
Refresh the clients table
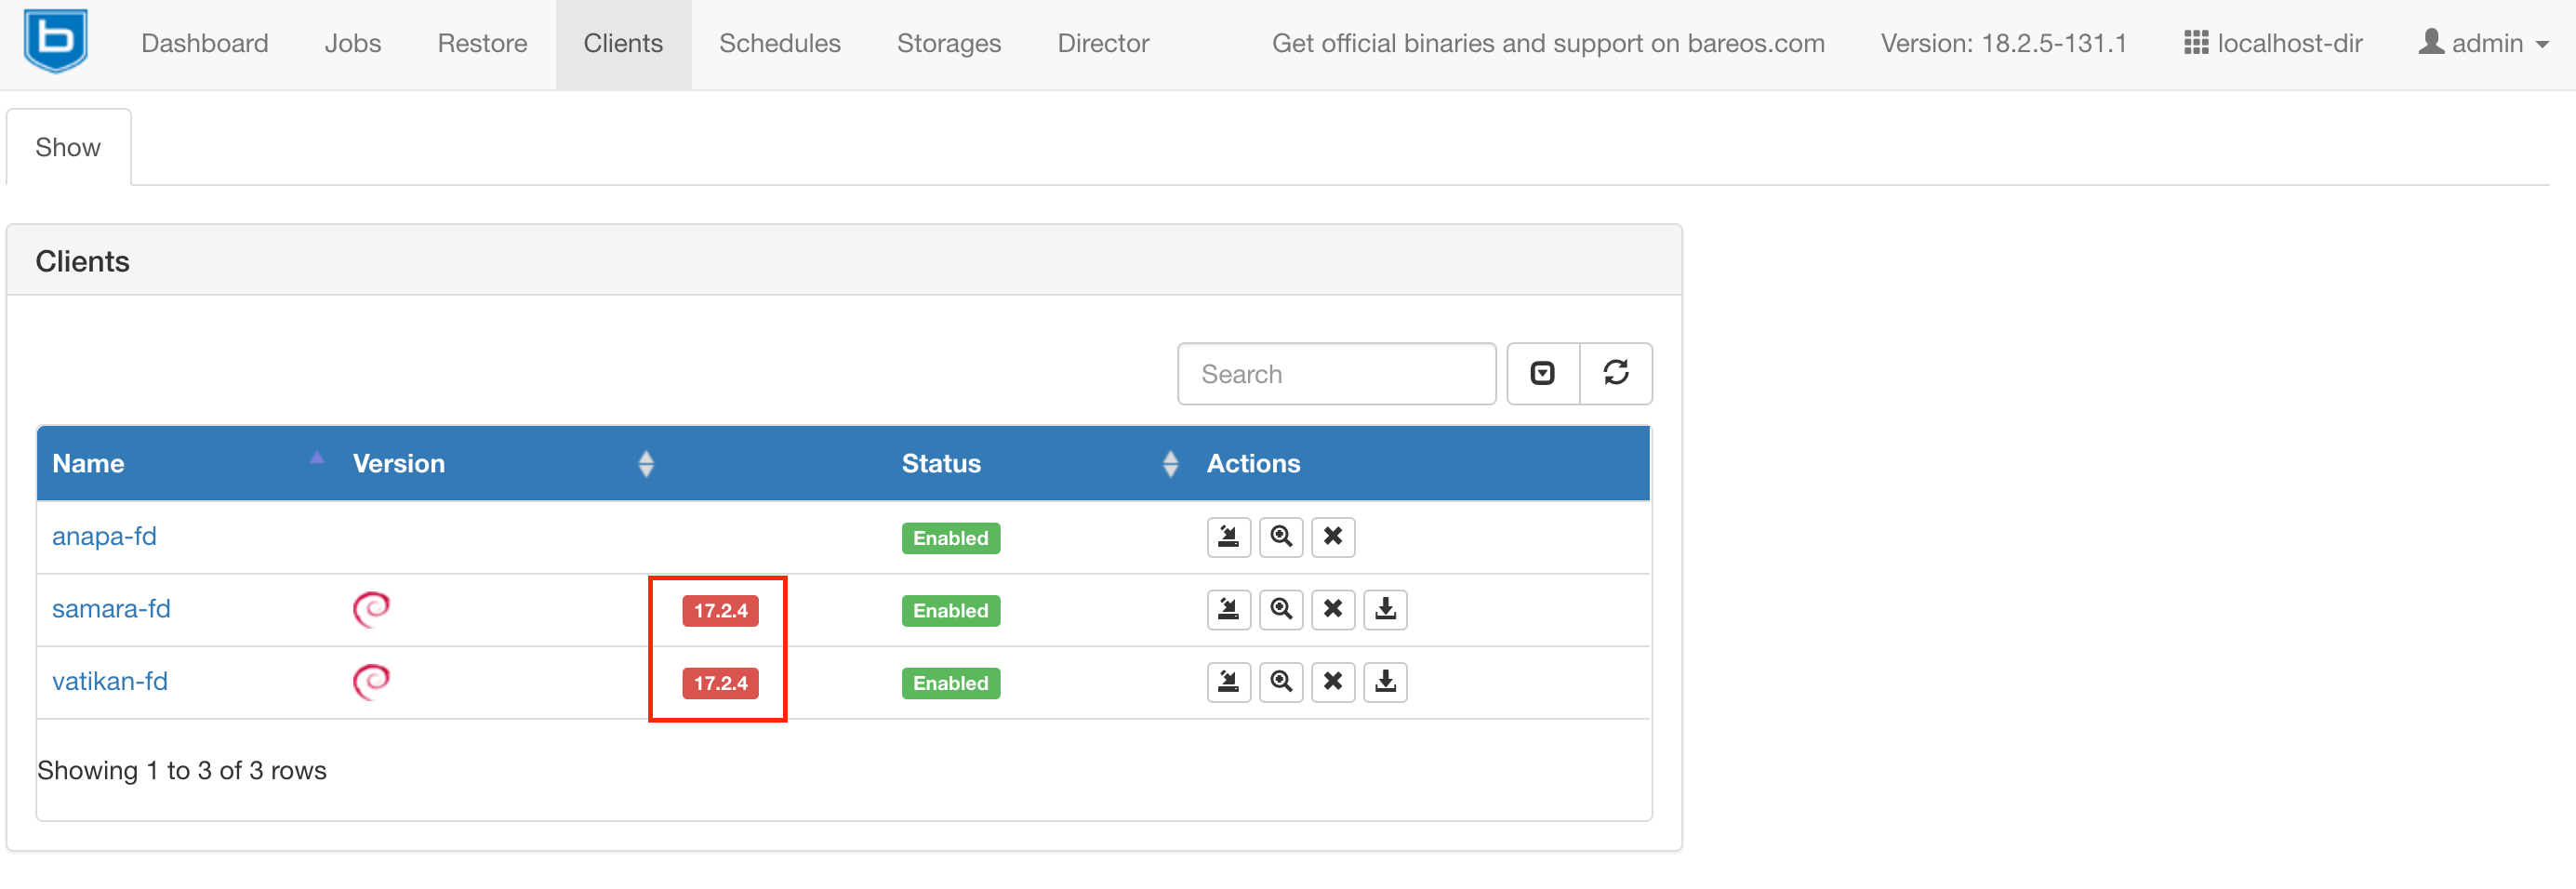[1615, 374]
